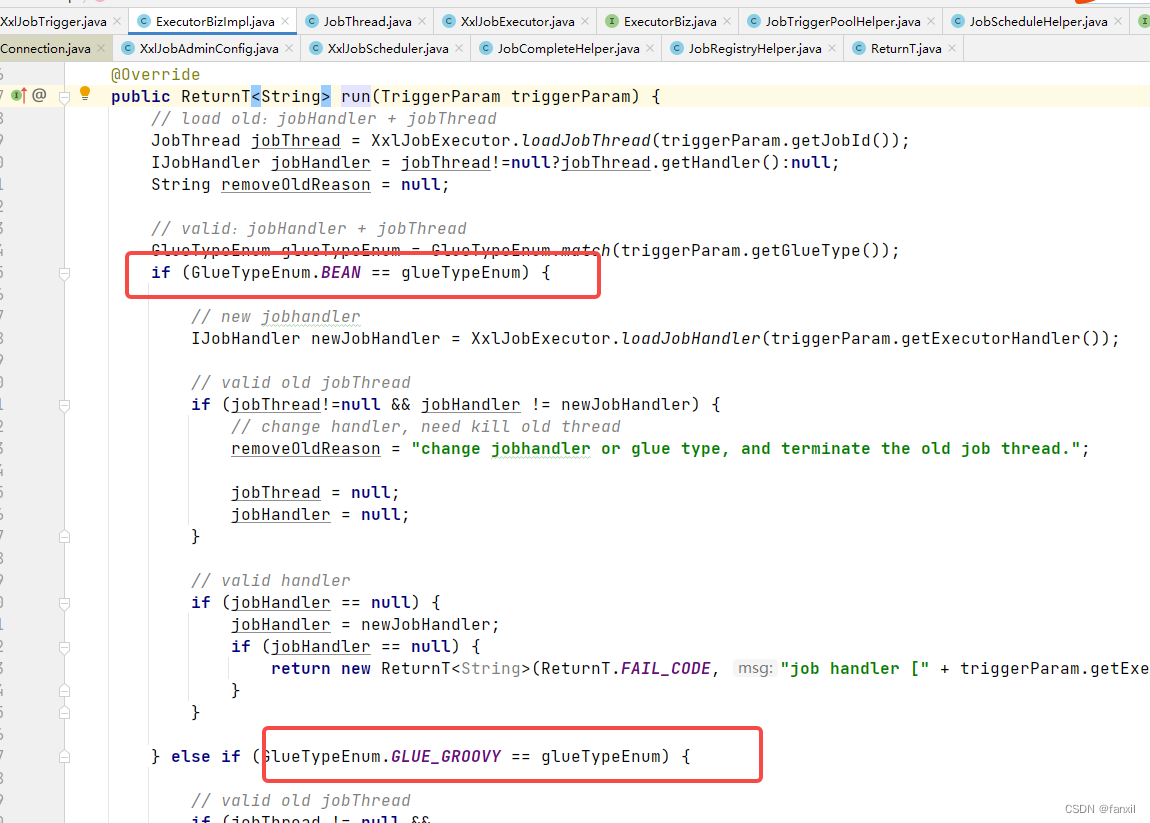Click the green implementing-method gutter icon beside run
The image size is (1150, 823).
16,96
